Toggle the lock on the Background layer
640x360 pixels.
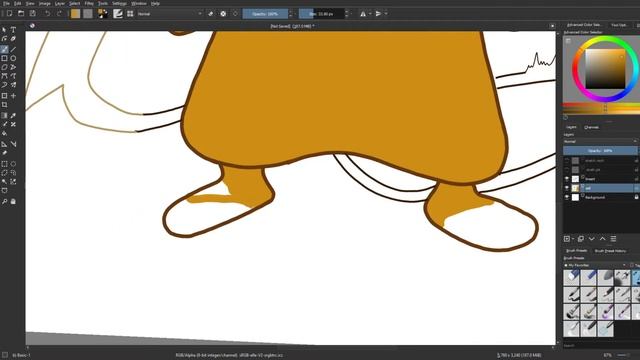(x=636, y=197)
